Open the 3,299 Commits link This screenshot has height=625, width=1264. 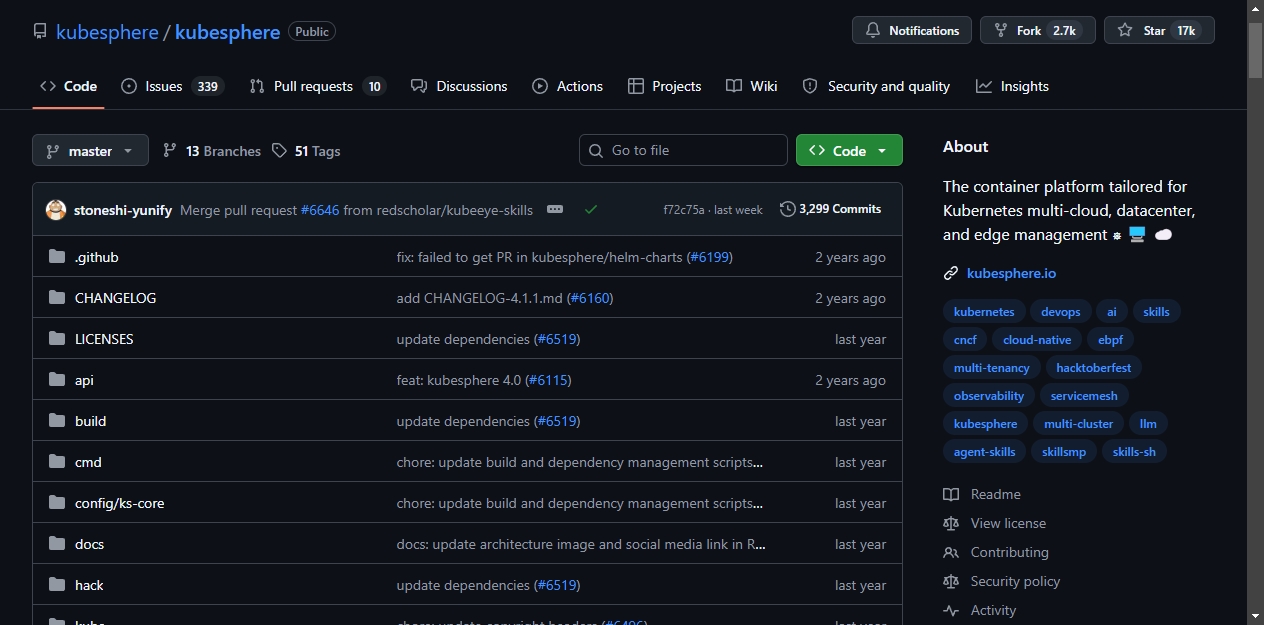tap(831, 209)
